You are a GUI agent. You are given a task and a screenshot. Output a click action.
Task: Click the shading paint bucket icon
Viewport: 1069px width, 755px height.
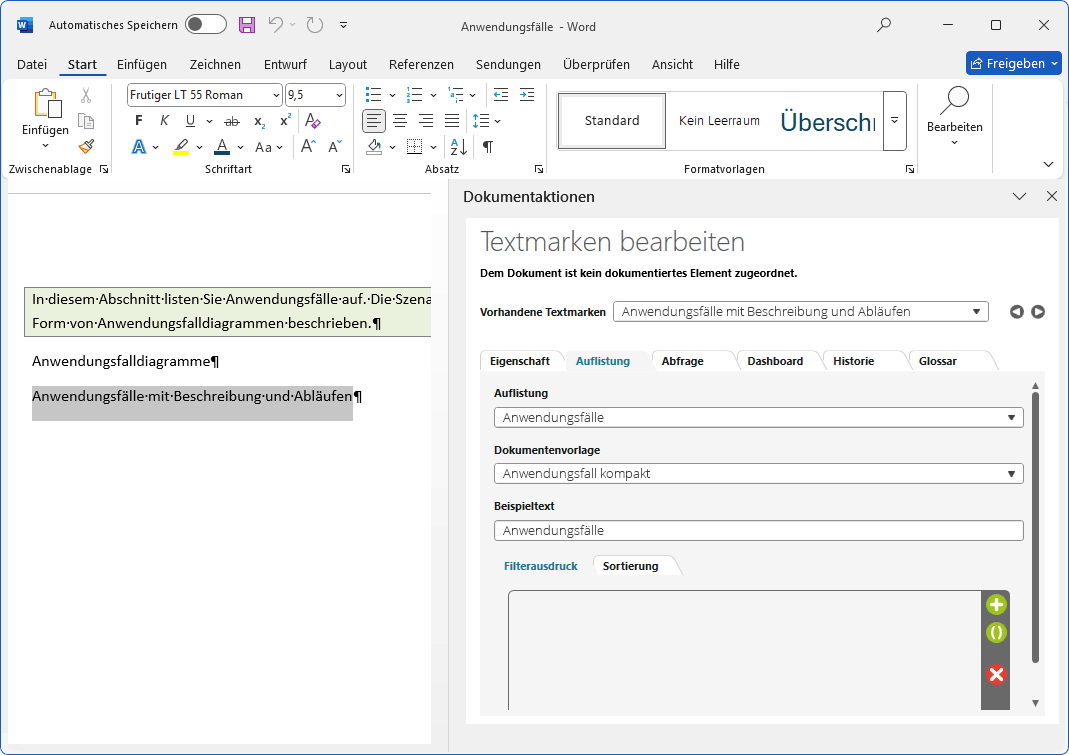374,147
